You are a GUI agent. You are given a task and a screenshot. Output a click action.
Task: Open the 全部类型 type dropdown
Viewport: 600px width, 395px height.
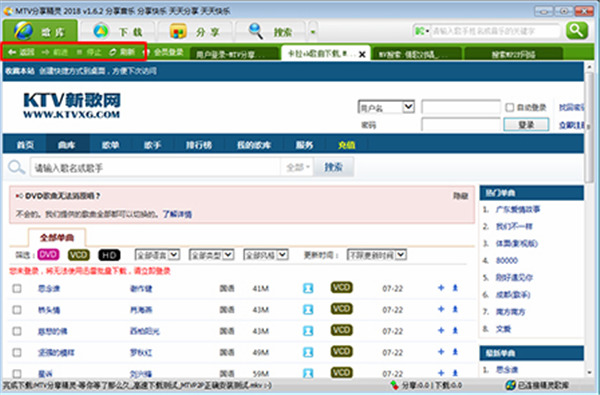(212, 255)
